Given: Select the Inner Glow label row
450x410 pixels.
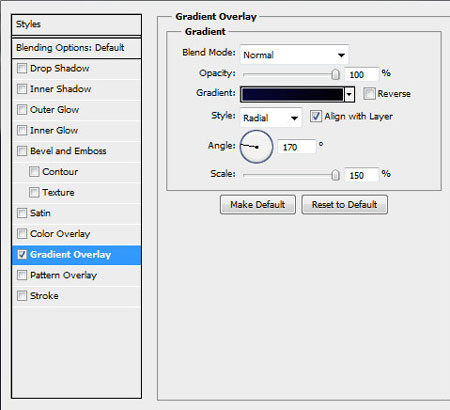Looking at the screenshot, I should click(54, 130).
